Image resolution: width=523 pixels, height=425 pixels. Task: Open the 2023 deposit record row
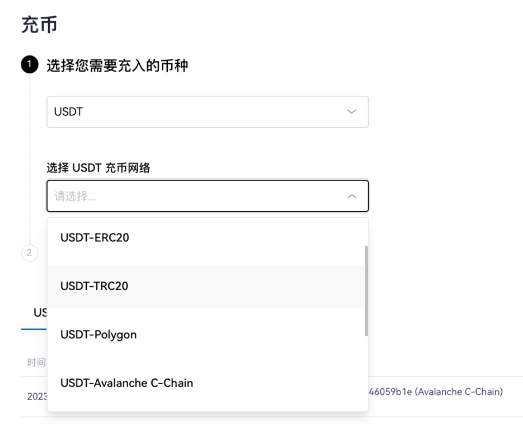click(x=272, y=396)
